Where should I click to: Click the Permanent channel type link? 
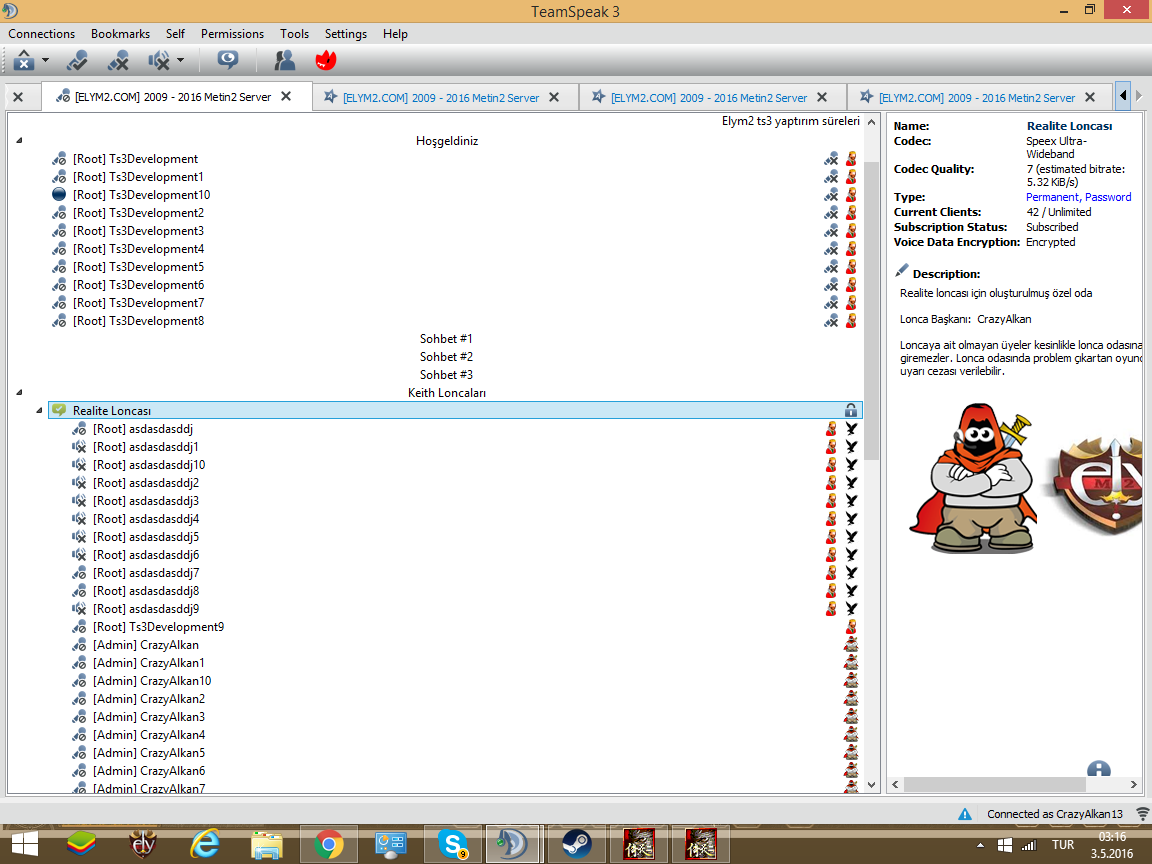pos(1052,197)
